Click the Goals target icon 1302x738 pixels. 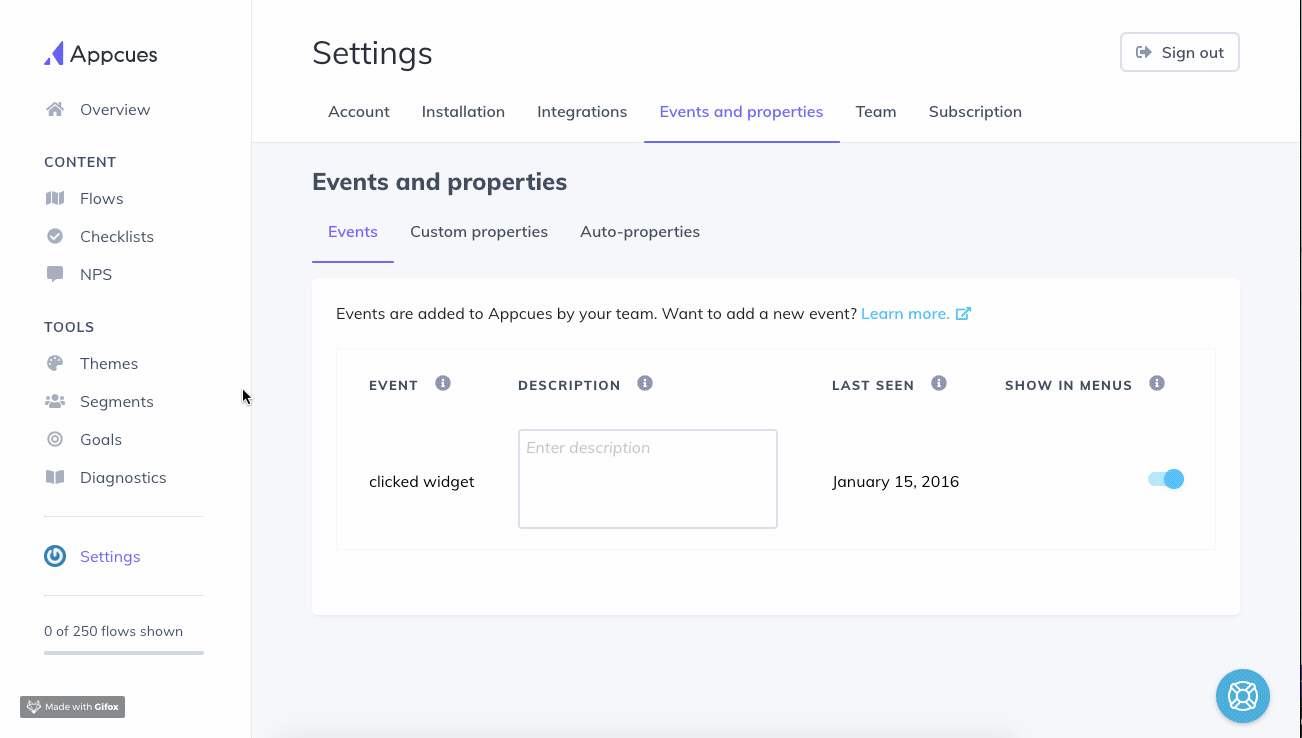pos(55,439)
